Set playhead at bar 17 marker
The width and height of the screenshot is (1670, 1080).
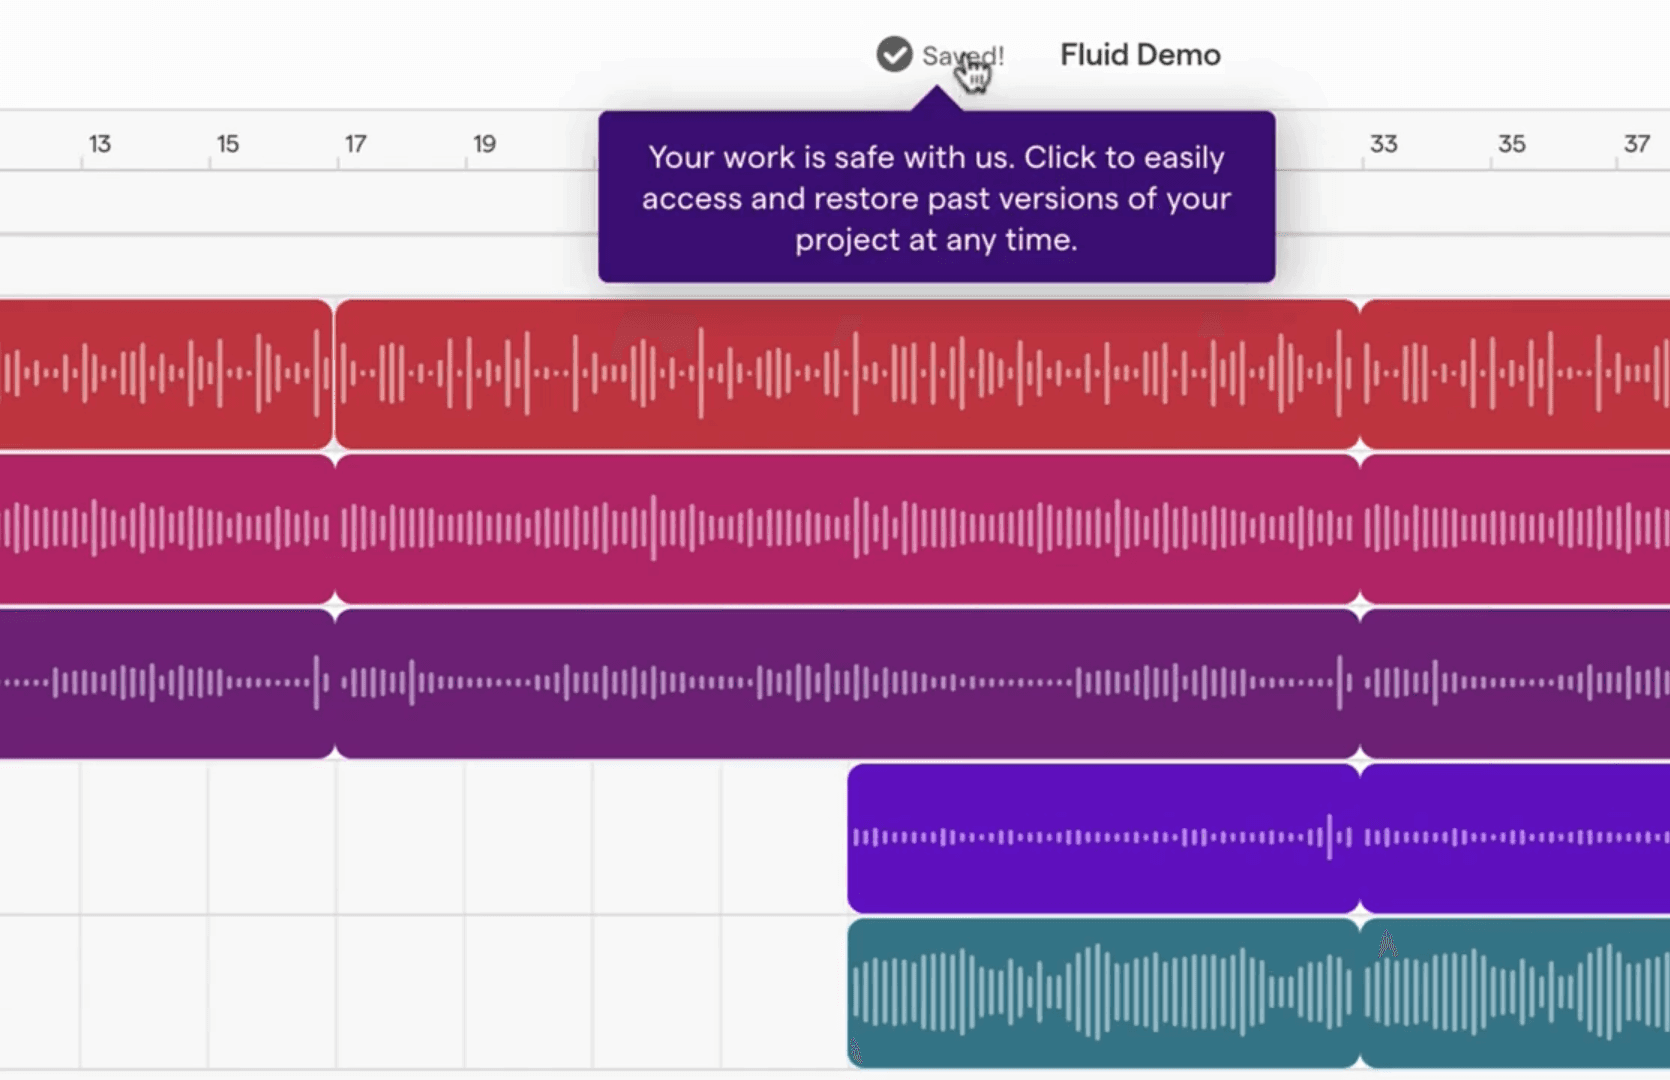355,144
